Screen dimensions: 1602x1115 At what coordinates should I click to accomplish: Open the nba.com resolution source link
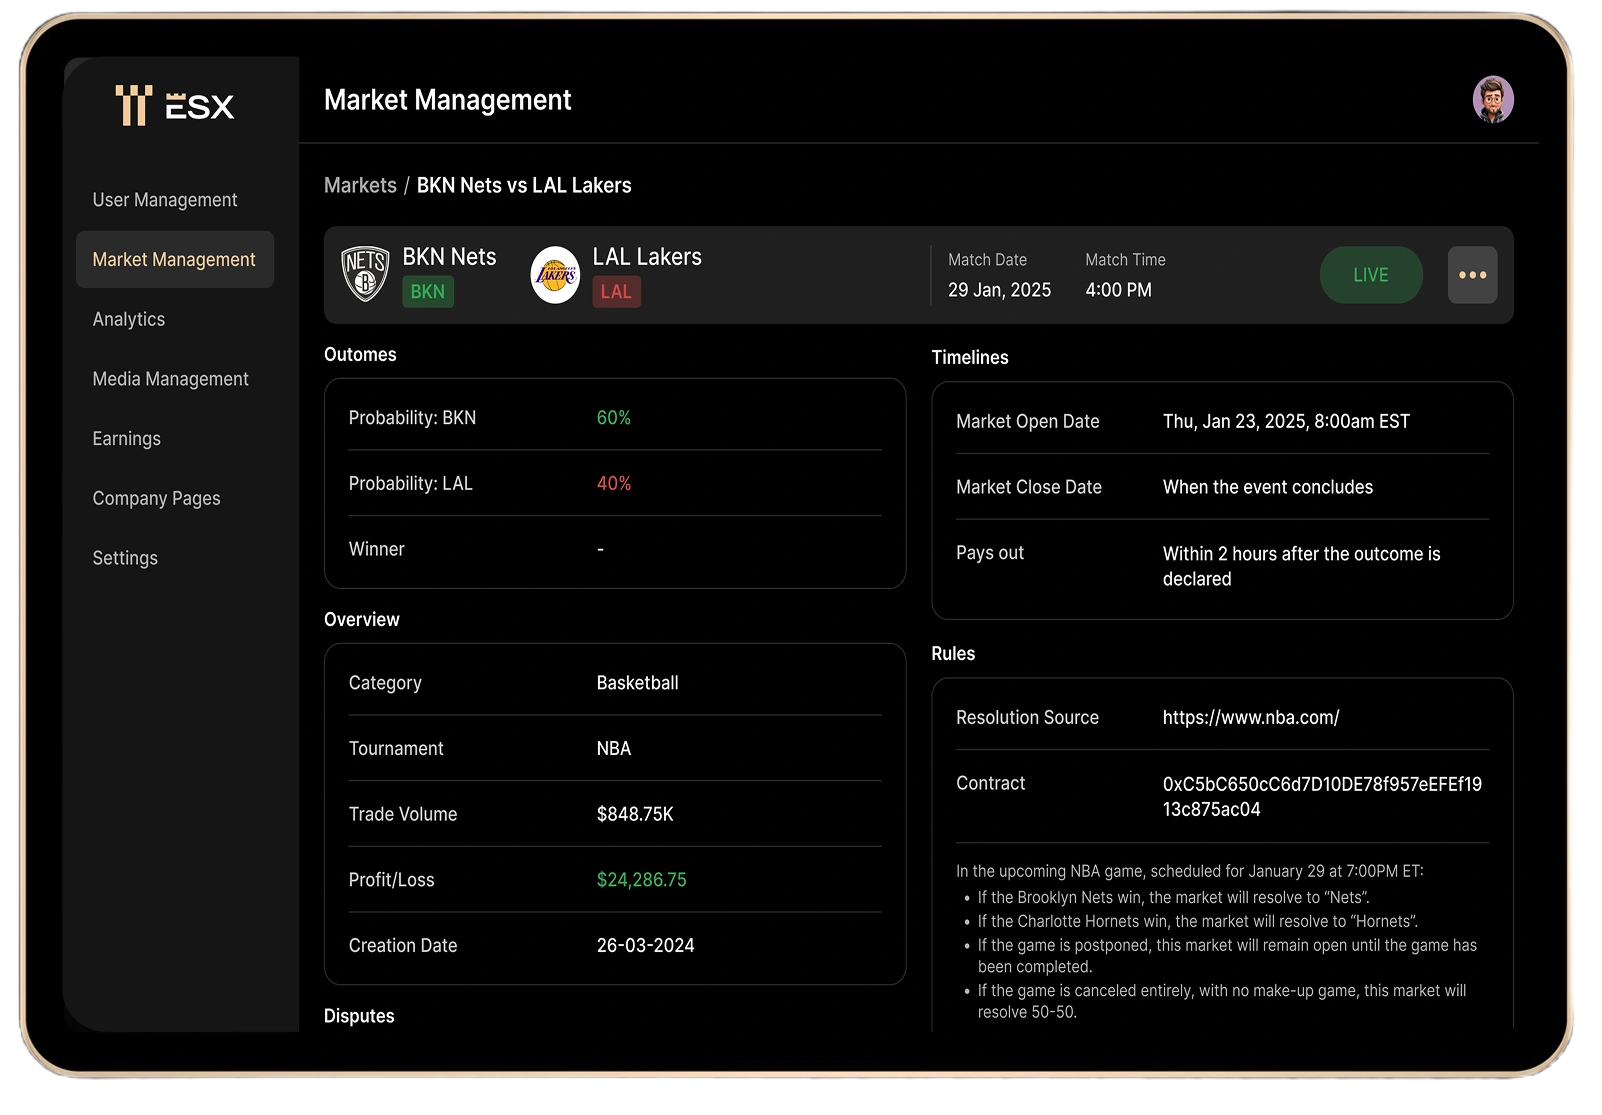(x=1251, y=718)
